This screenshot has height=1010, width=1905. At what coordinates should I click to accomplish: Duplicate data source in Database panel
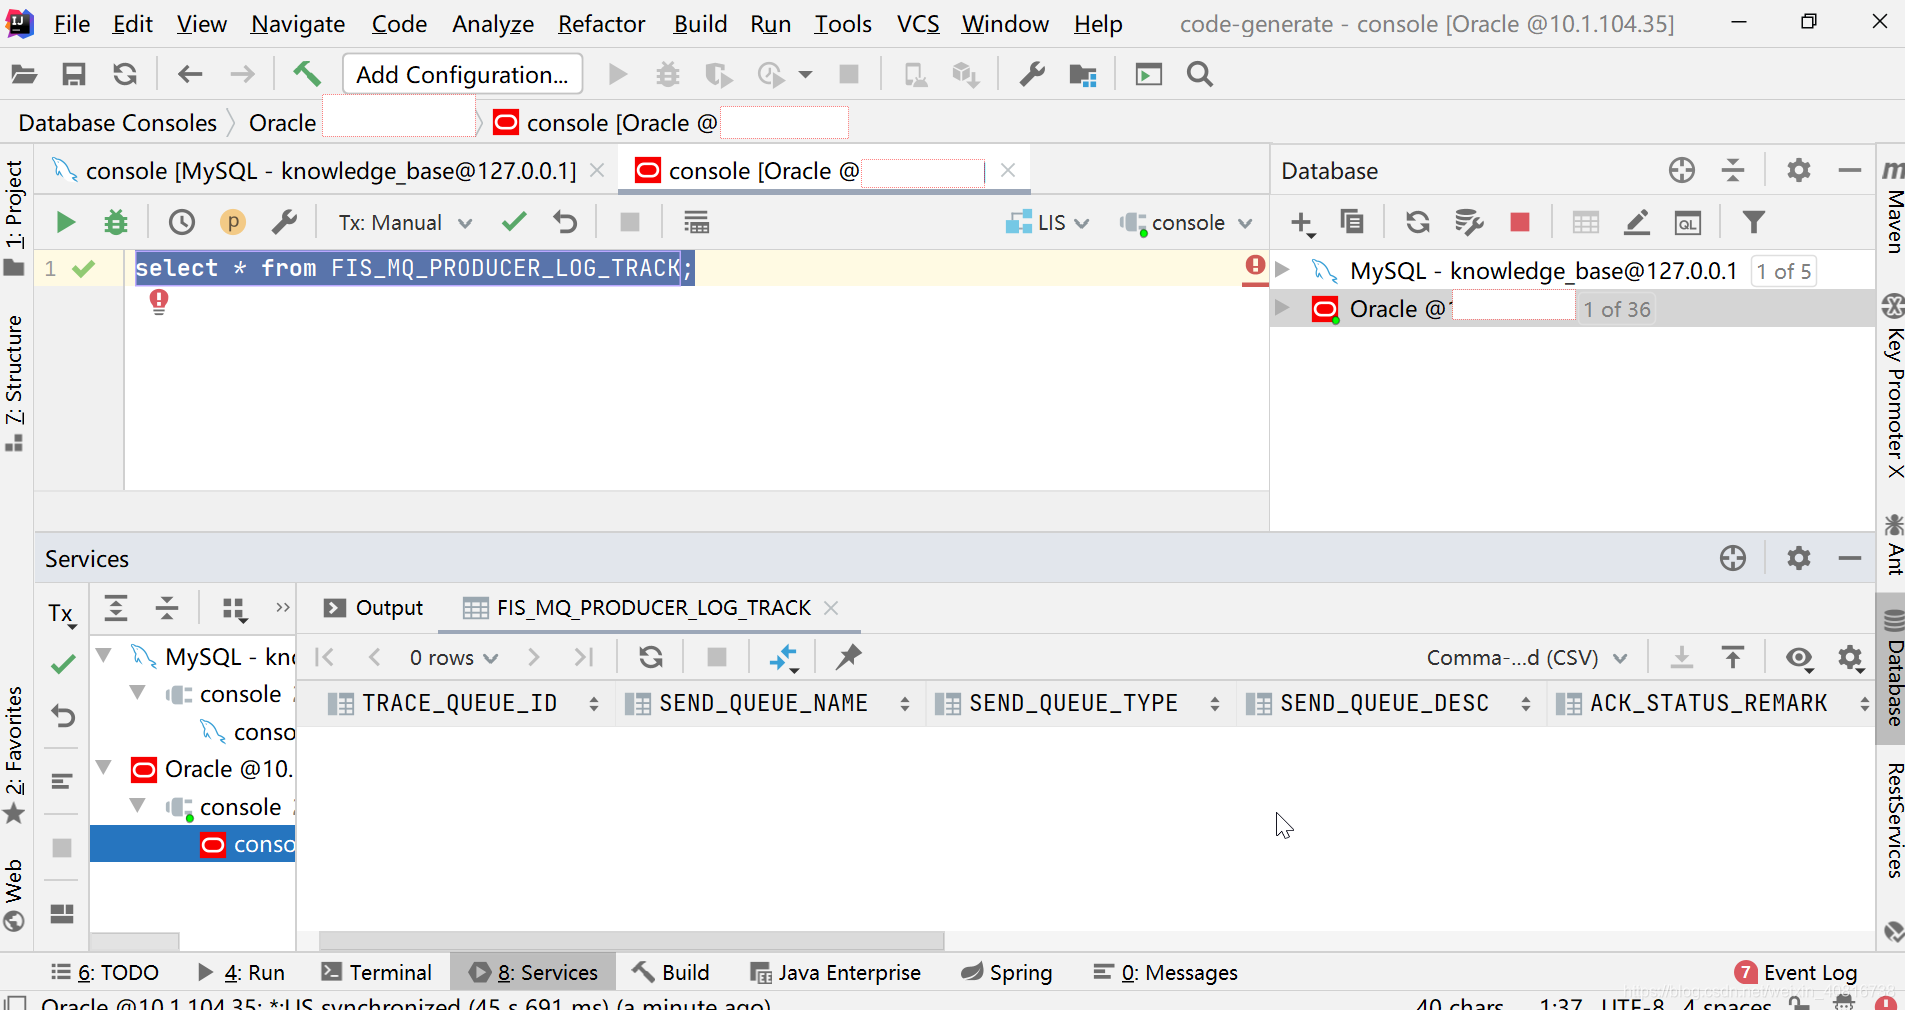click(x=1352, y=222)
